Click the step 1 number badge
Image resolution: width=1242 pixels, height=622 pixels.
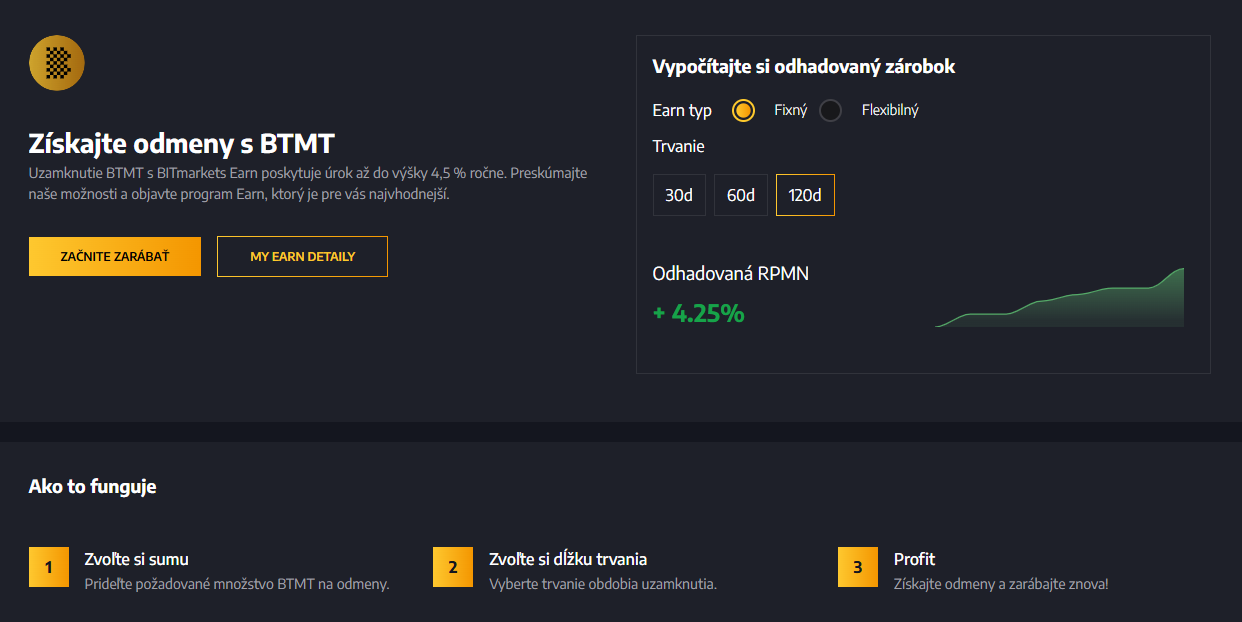point(49,567)
